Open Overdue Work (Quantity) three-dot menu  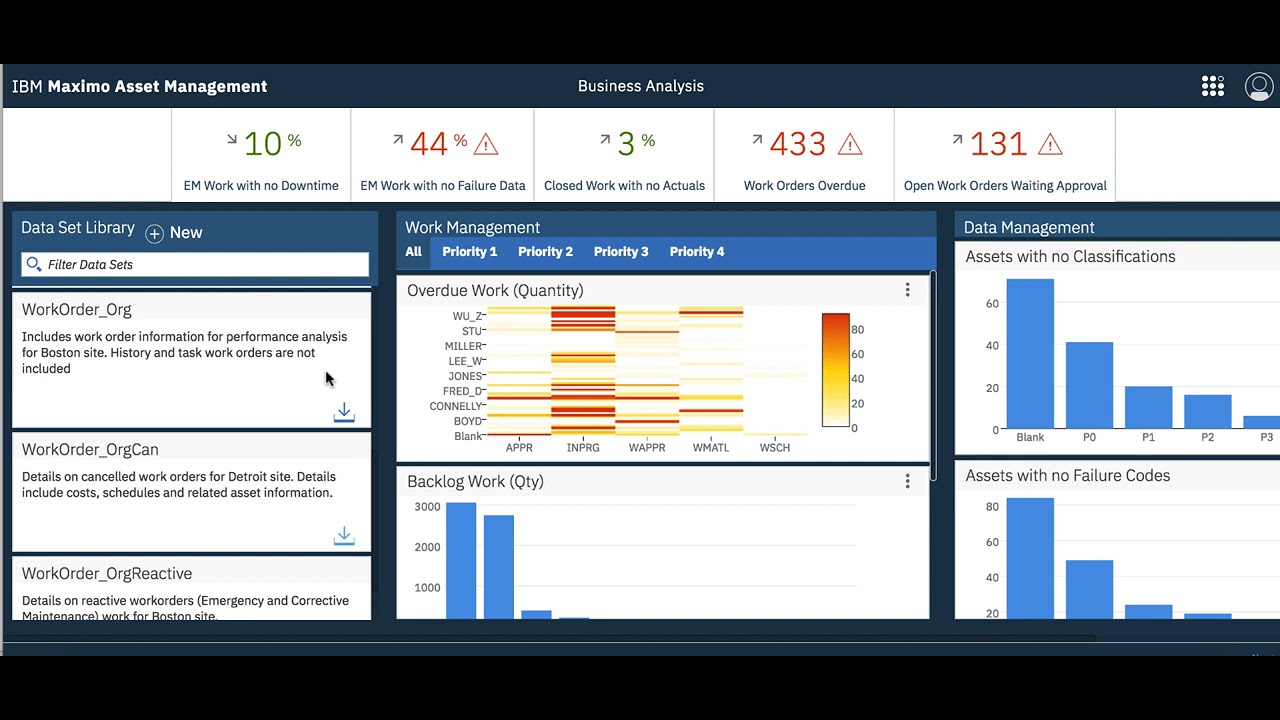[x=907, y=290]
